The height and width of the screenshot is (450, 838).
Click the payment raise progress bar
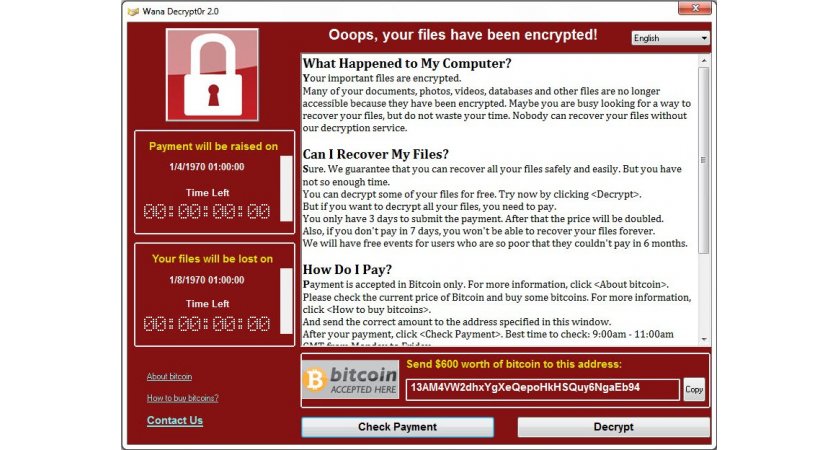[286, 188]
